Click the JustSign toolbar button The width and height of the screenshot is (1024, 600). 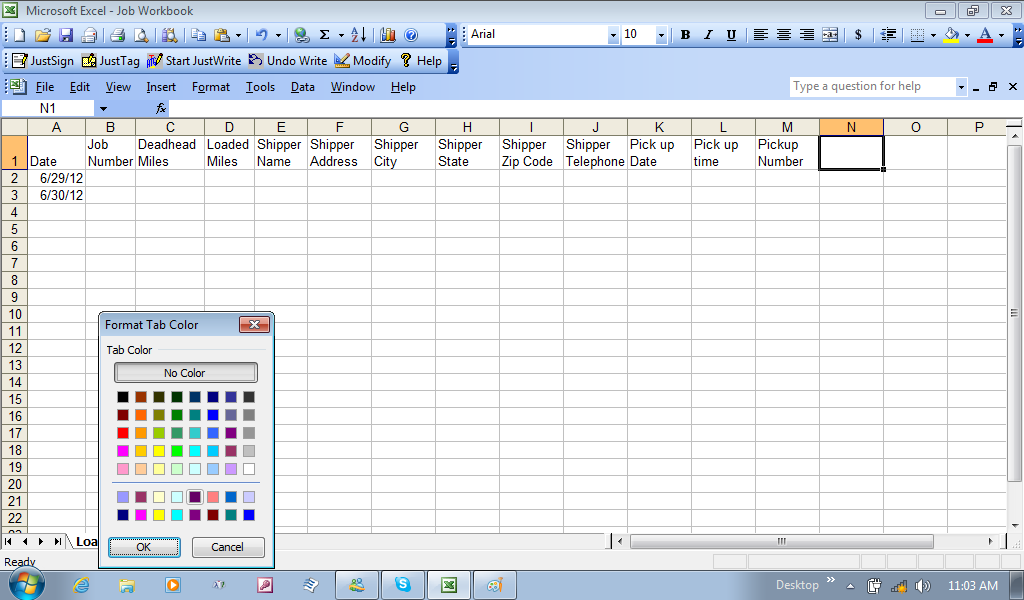[43, 61]
